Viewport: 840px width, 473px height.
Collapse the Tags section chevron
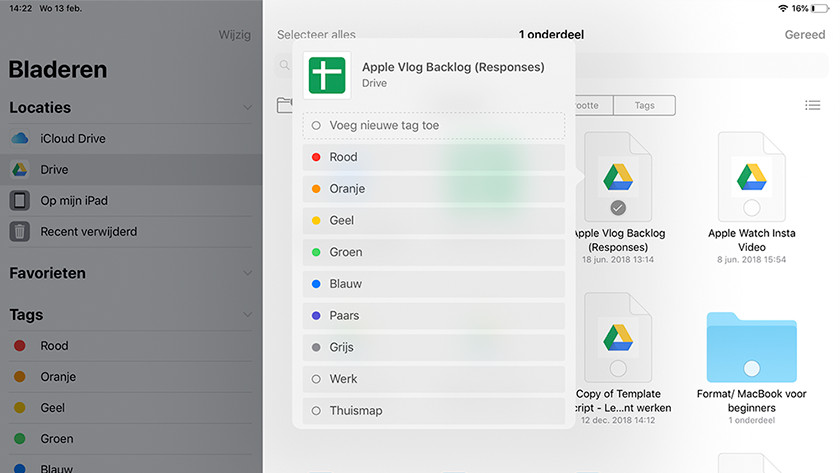click(x=247, y=315)
